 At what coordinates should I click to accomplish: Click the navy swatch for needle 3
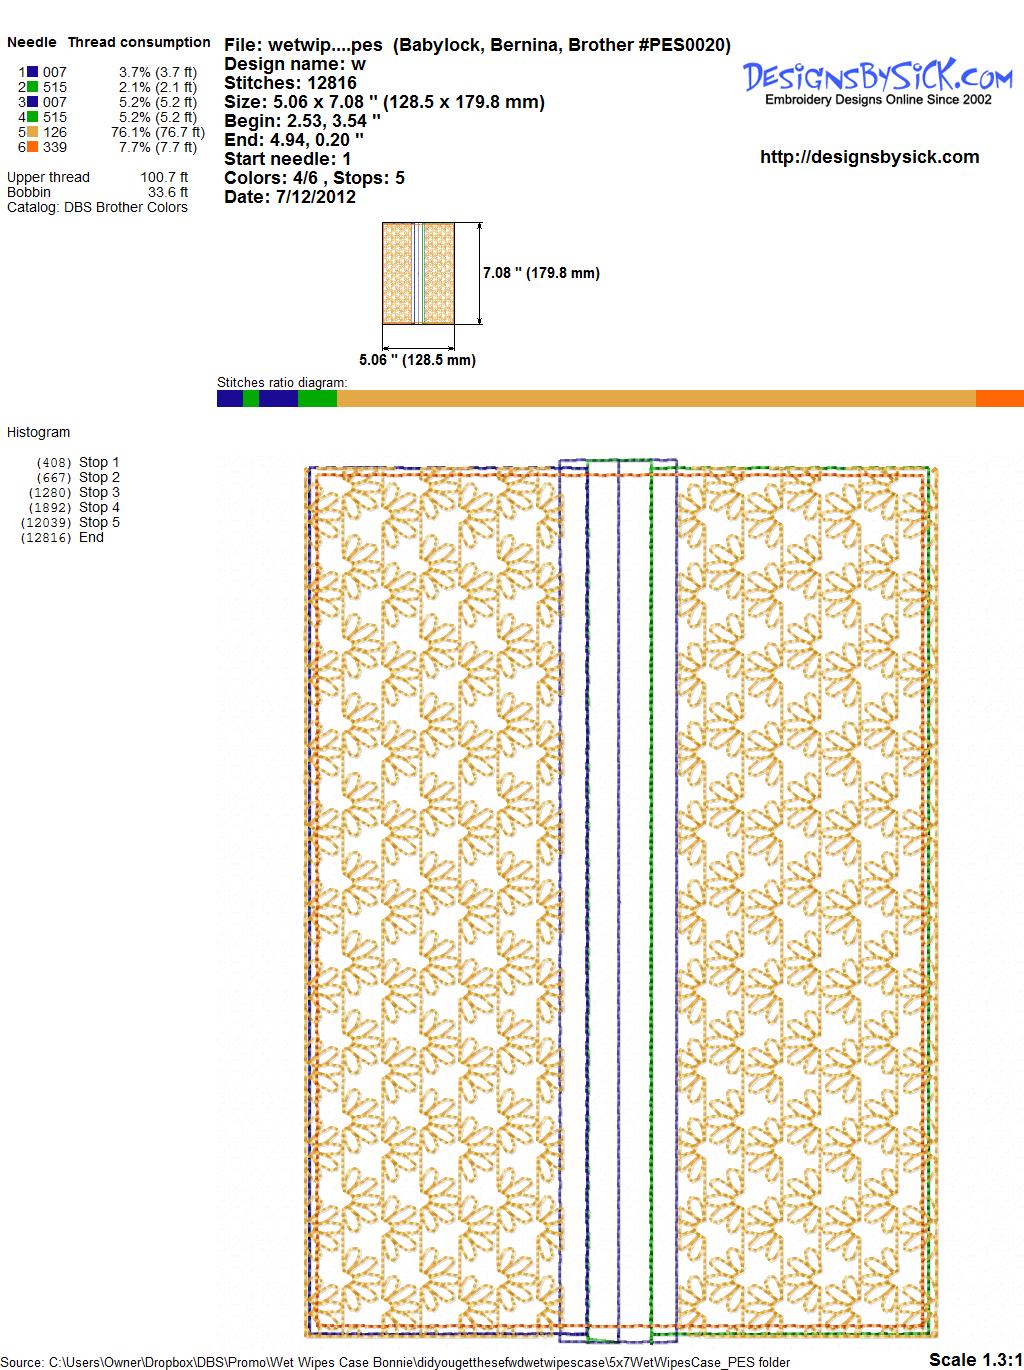point(33,102)
